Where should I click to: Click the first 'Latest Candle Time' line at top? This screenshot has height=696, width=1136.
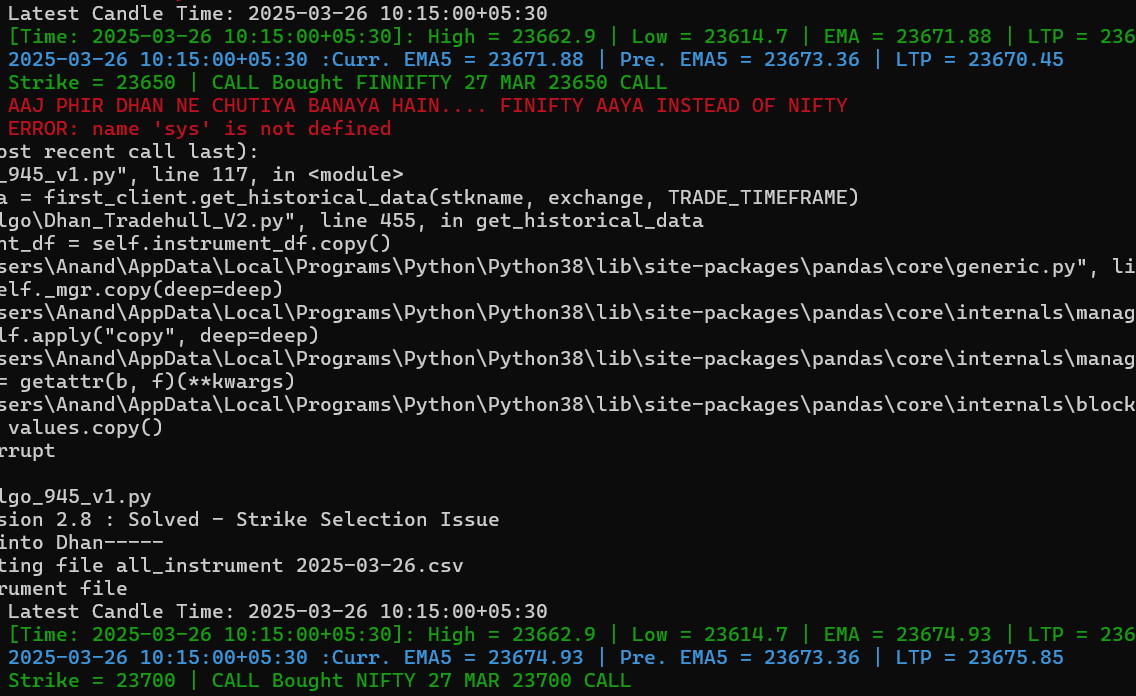[x=277, y=13]
